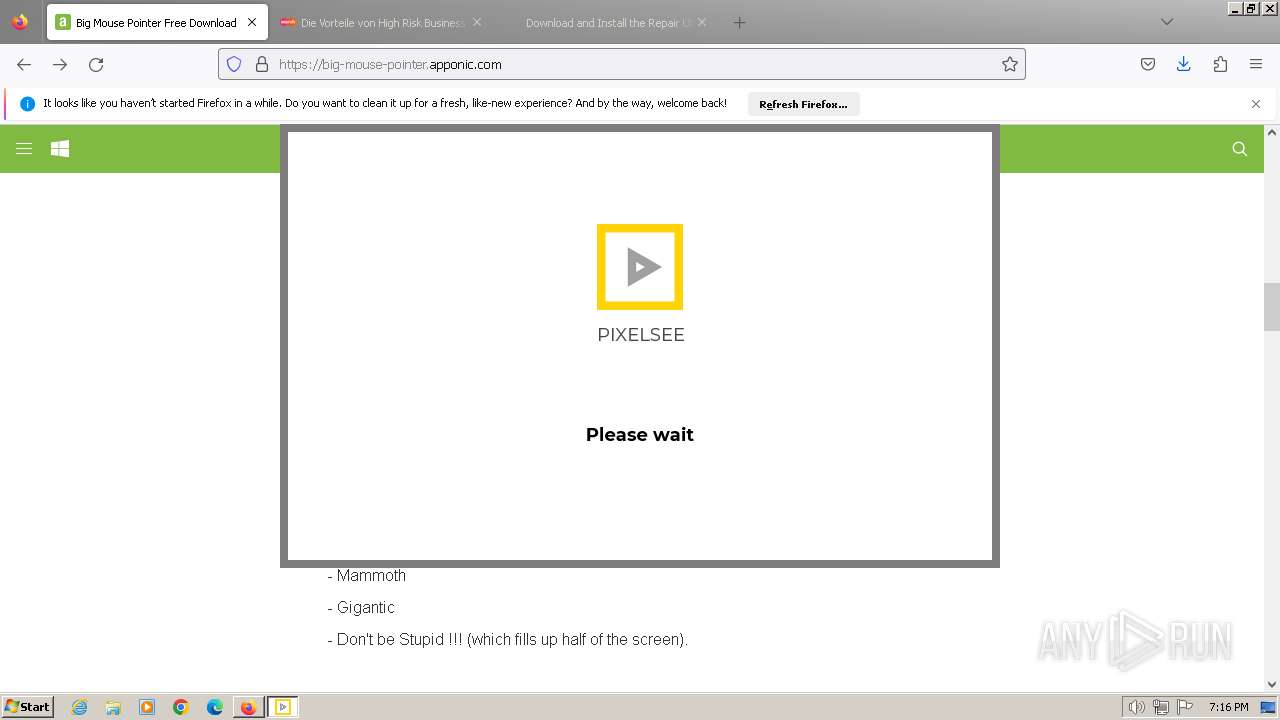The width and height of the screenshot is (1280, 720).
Task: Launch Google Chrome from taskbar
Action: (181, 707)
